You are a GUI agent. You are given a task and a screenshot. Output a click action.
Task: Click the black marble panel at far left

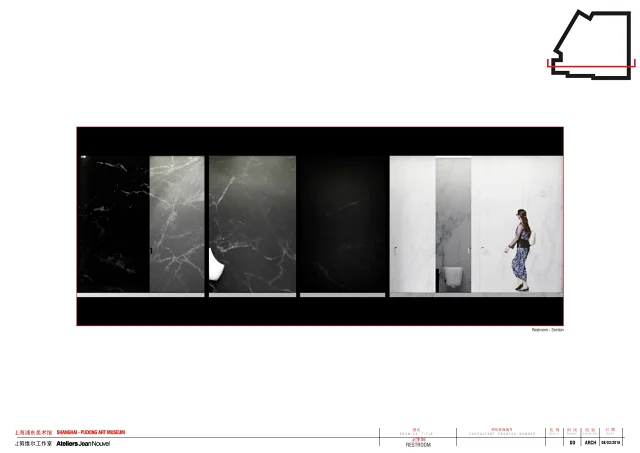tap(113, 223)
